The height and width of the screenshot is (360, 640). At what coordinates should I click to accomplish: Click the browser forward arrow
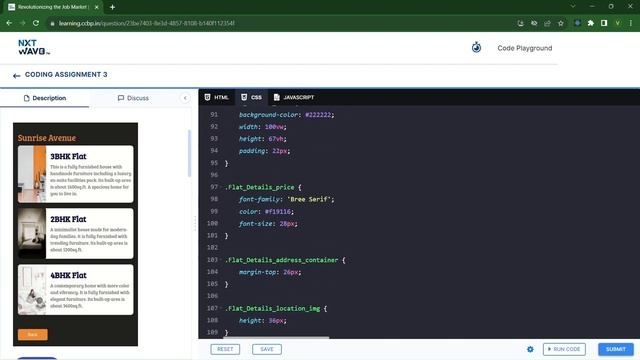tap(22, 23)
